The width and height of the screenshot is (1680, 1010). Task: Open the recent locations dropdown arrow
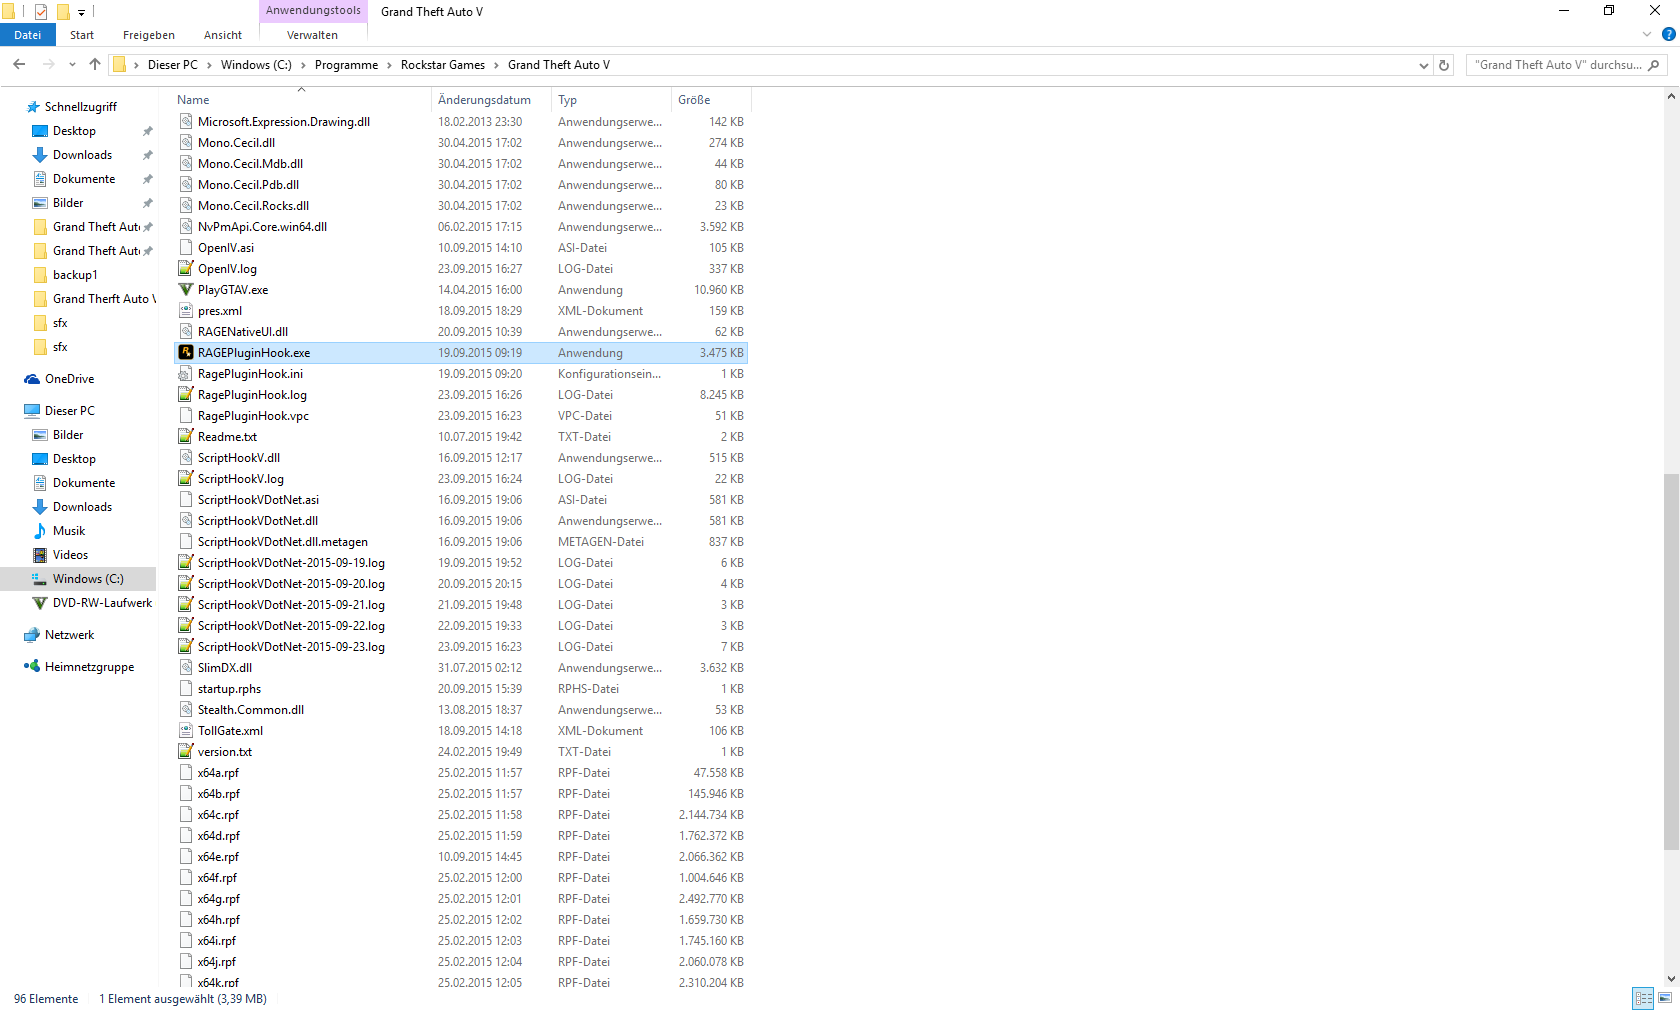[72, 65]
